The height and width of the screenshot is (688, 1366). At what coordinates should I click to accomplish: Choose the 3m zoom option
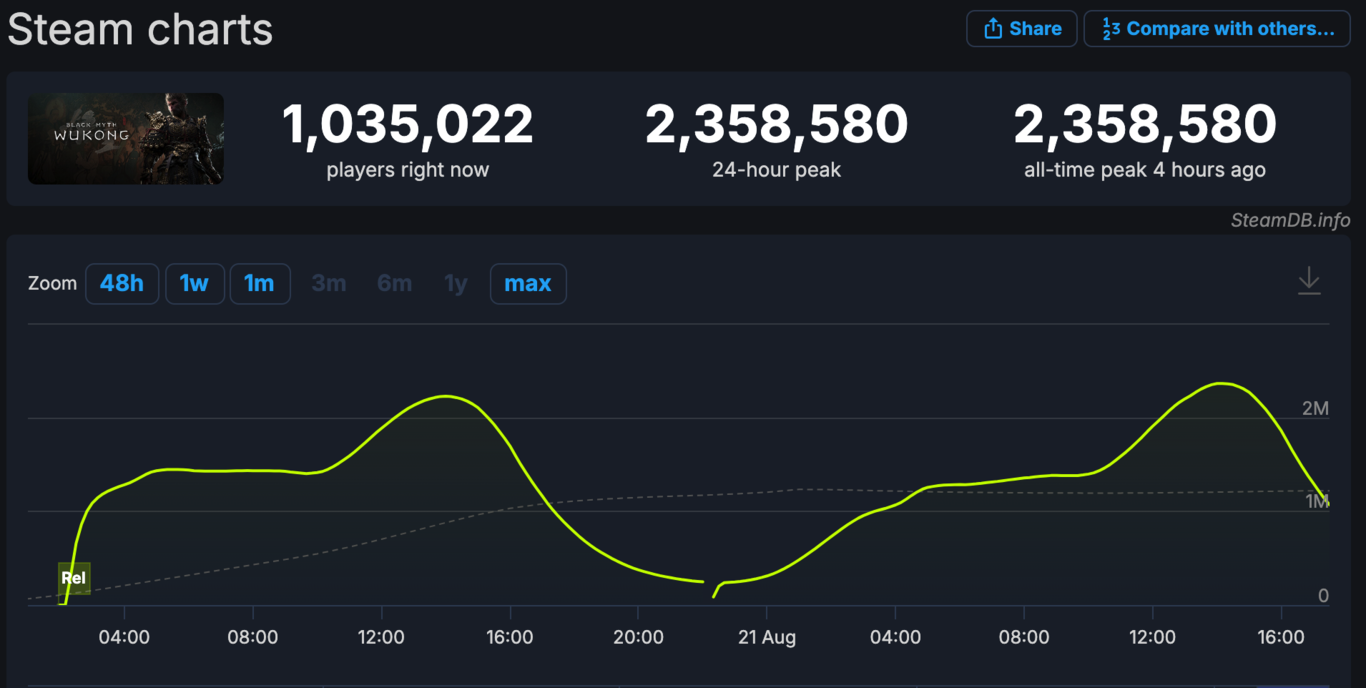tap(328, 284)
